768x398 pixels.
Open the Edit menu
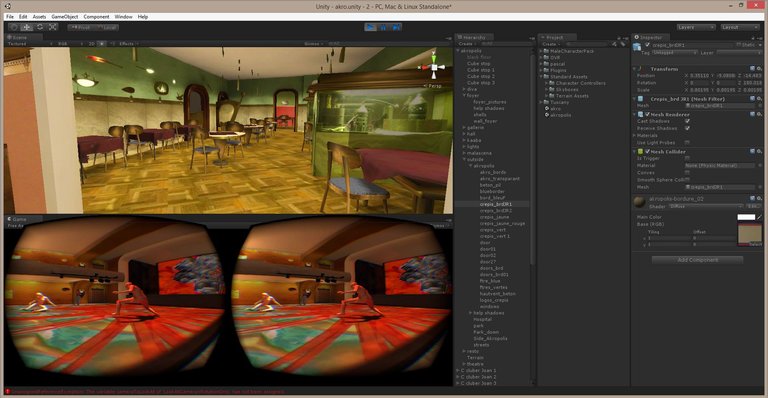coord(23,17)
